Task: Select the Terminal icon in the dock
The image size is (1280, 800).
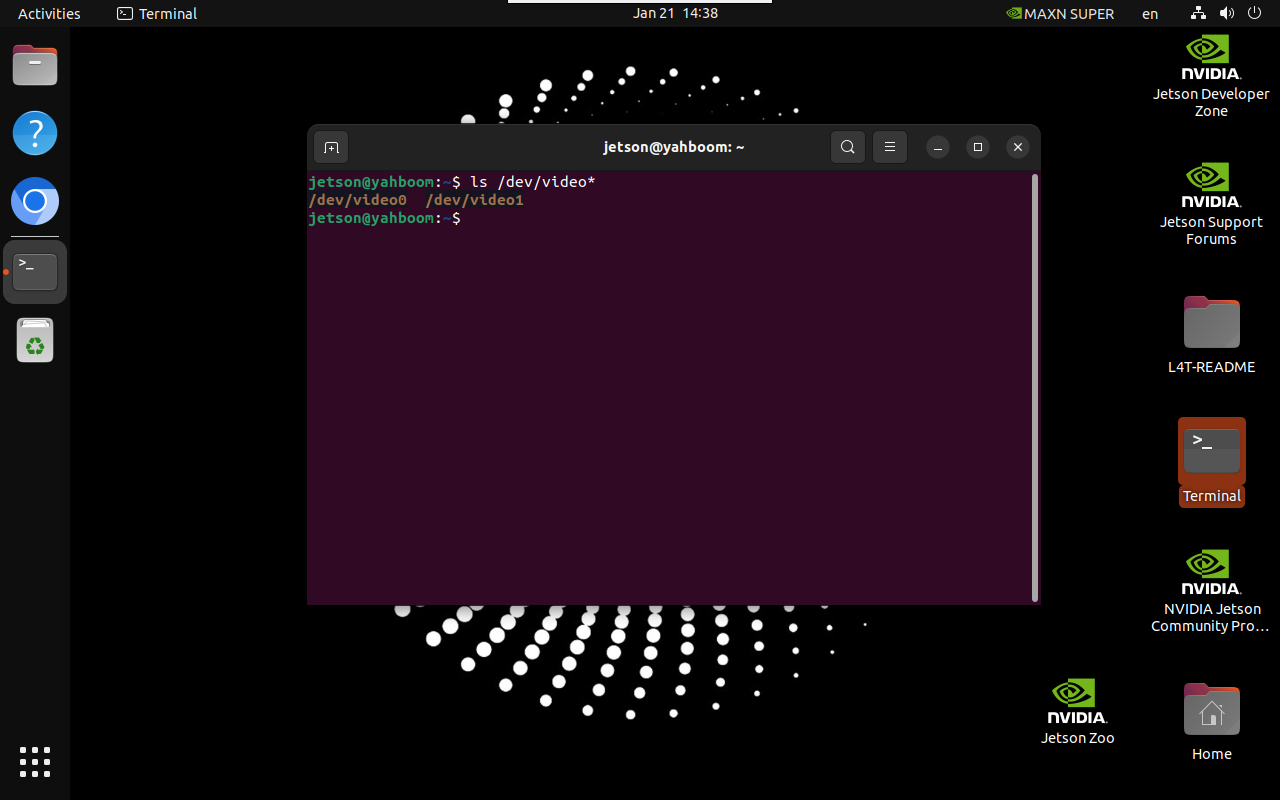Action: 35,272
